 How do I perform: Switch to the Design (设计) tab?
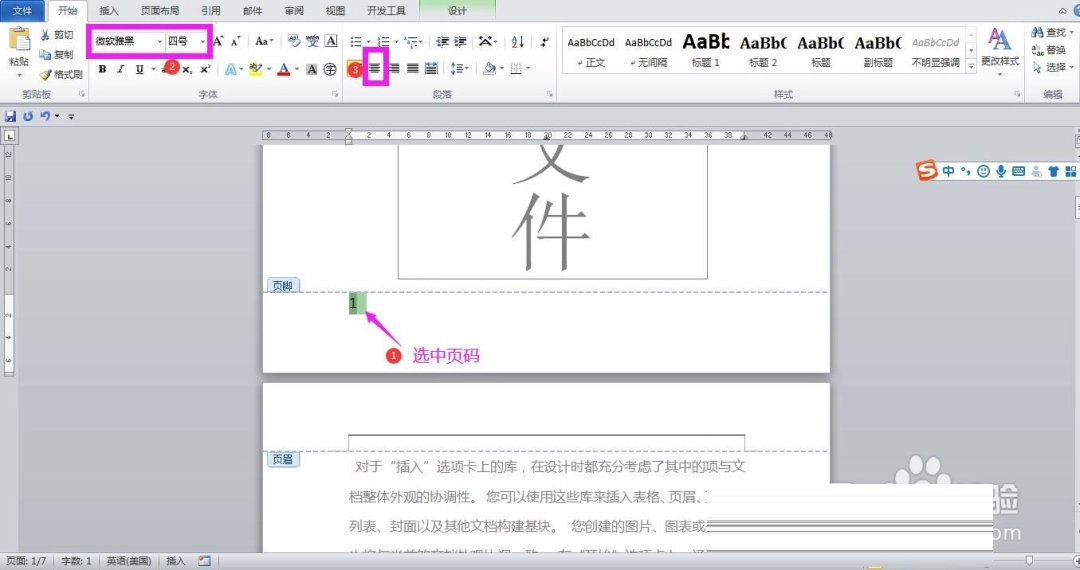[x=457, y=10]
